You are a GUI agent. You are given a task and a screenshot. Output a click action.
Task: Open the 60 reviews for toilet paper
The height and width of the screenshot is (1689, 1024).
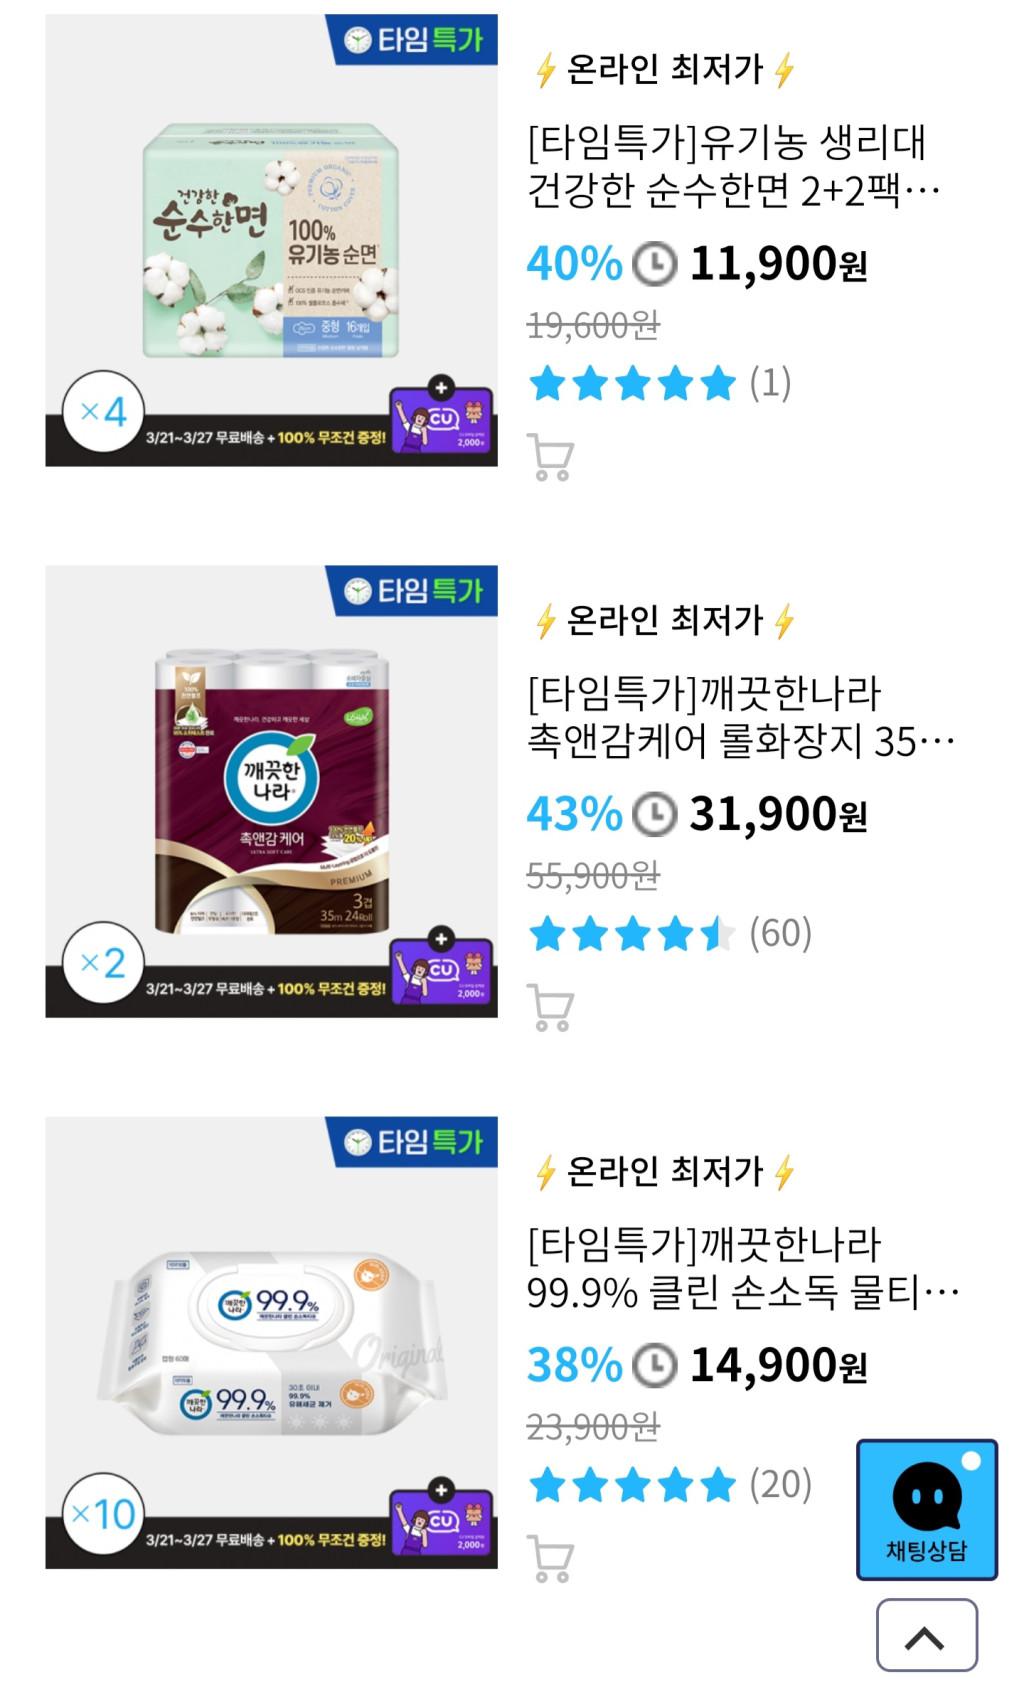[x=780, y=934]
